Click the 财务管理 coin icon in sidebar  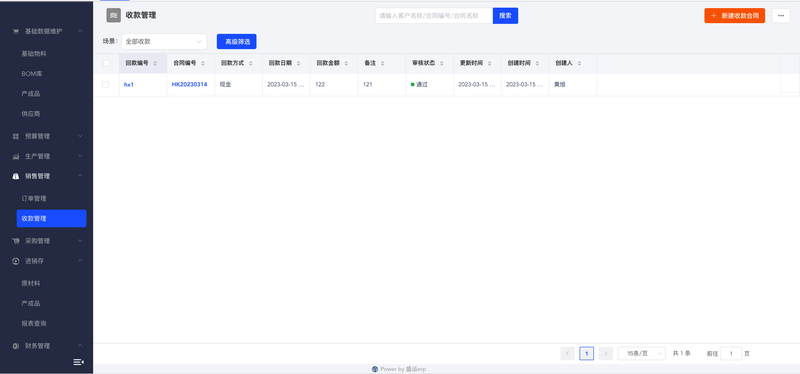16,346
